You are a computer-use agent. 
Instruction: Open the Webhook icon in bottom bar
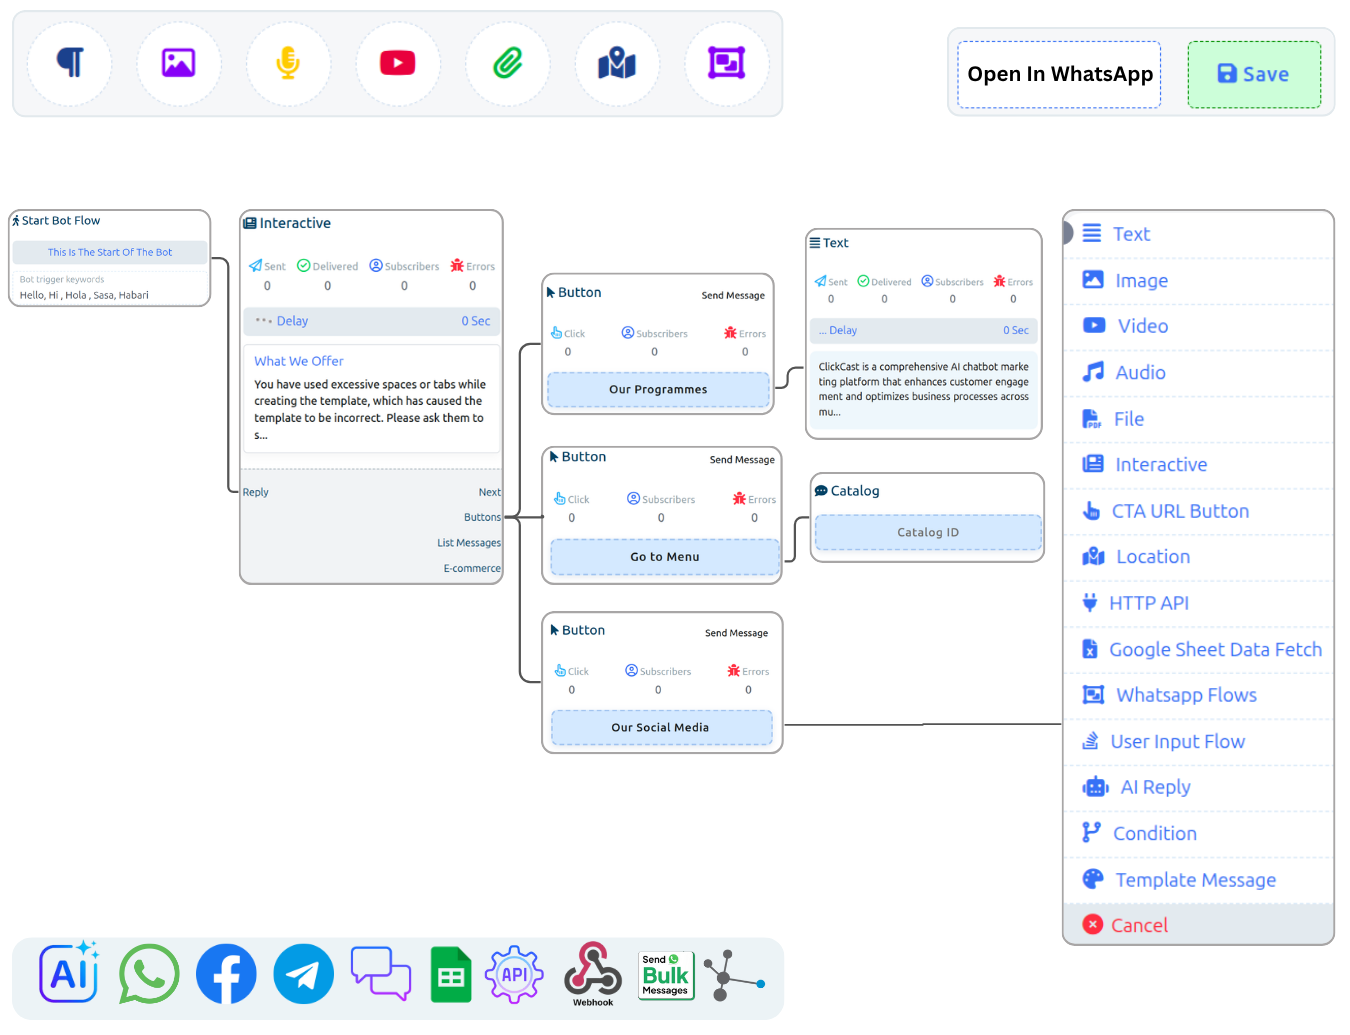(593, 974)
